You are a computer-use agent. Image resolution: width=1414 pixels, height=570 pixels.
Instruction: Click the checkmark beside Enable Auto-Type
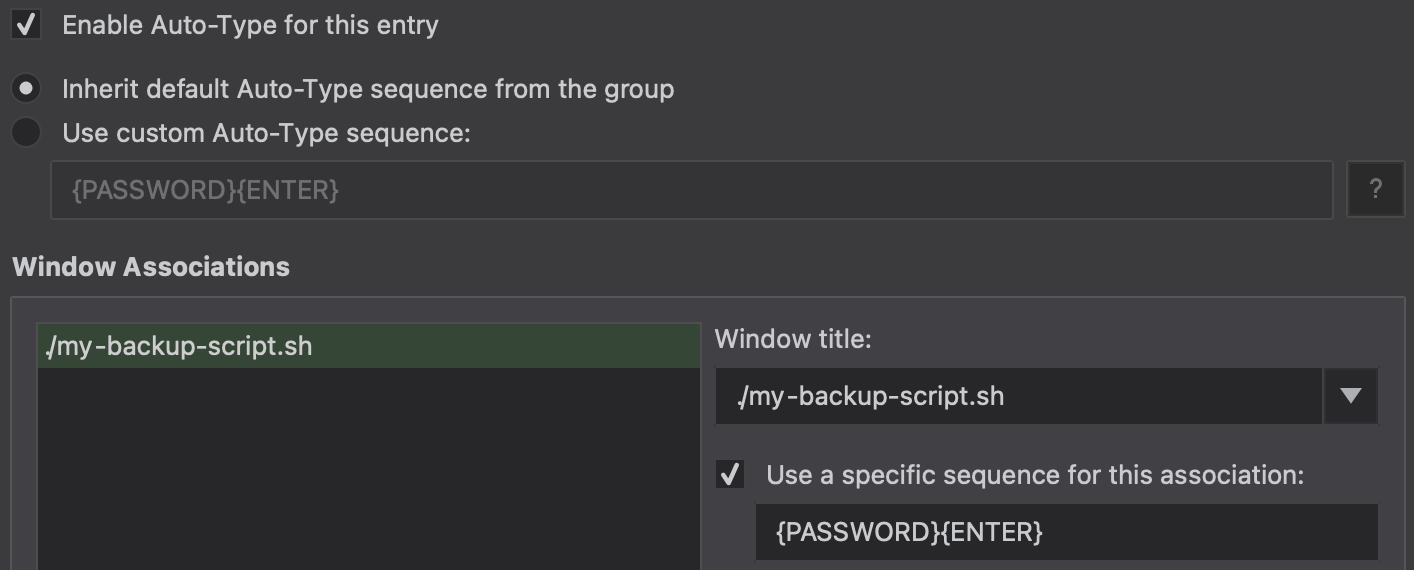point(26,25)
